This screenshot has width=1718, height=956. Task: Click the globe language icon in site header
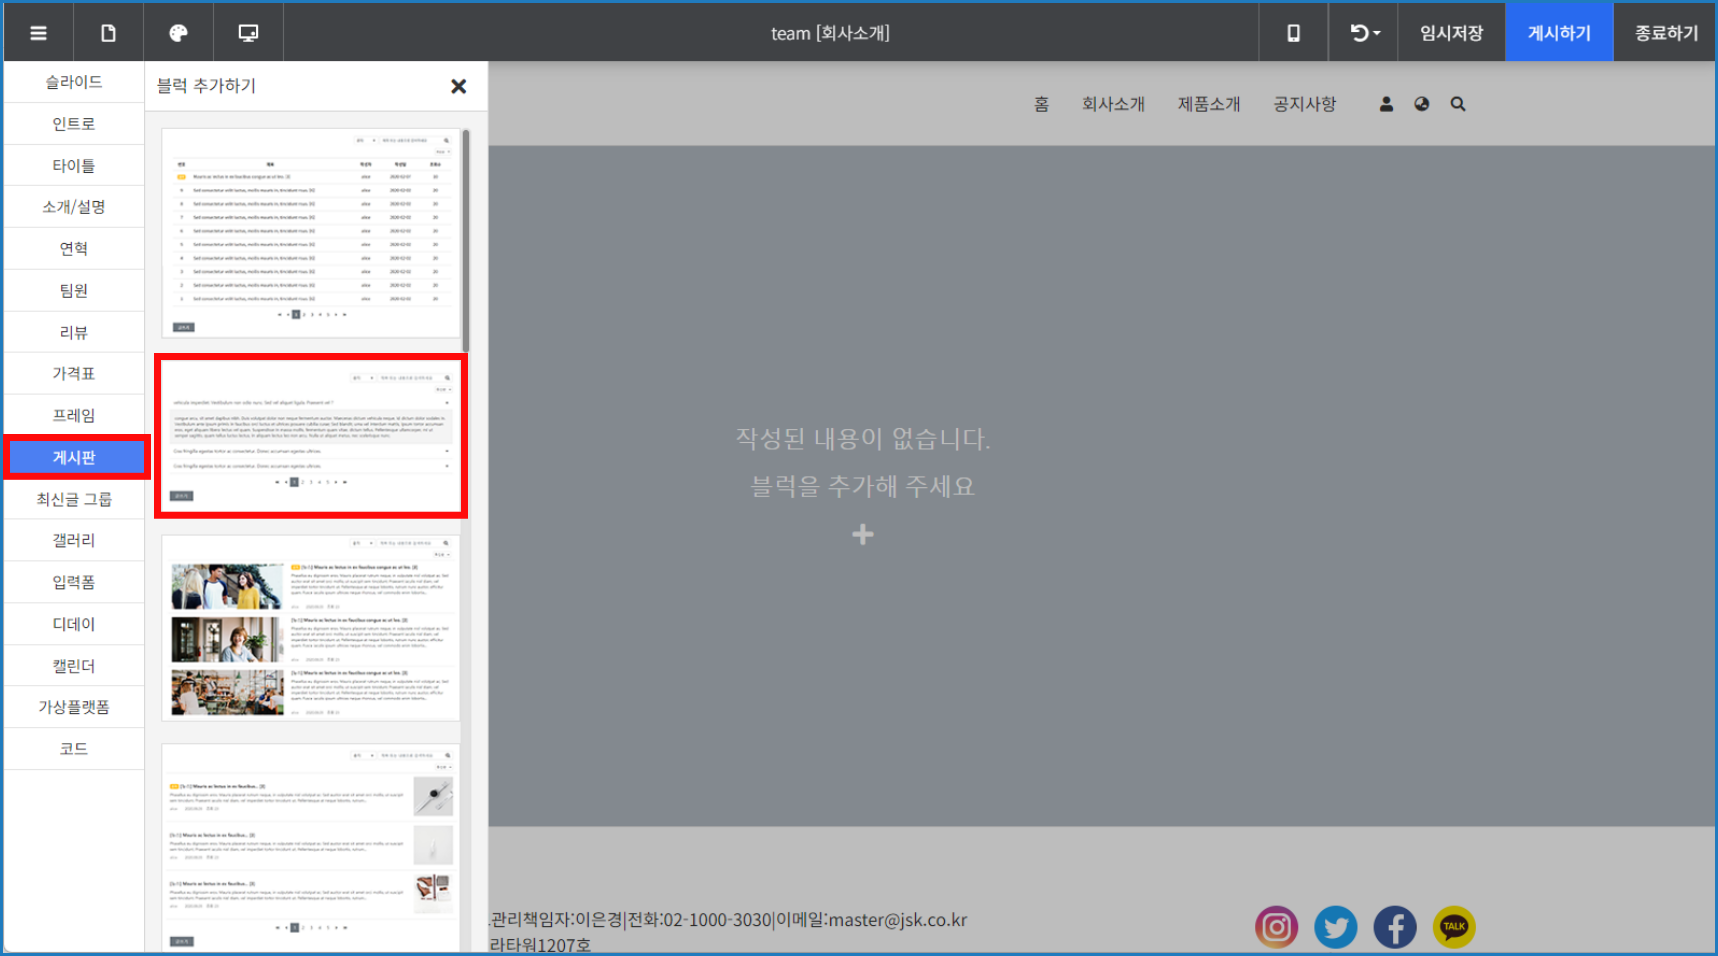(x=1422, y=104)
